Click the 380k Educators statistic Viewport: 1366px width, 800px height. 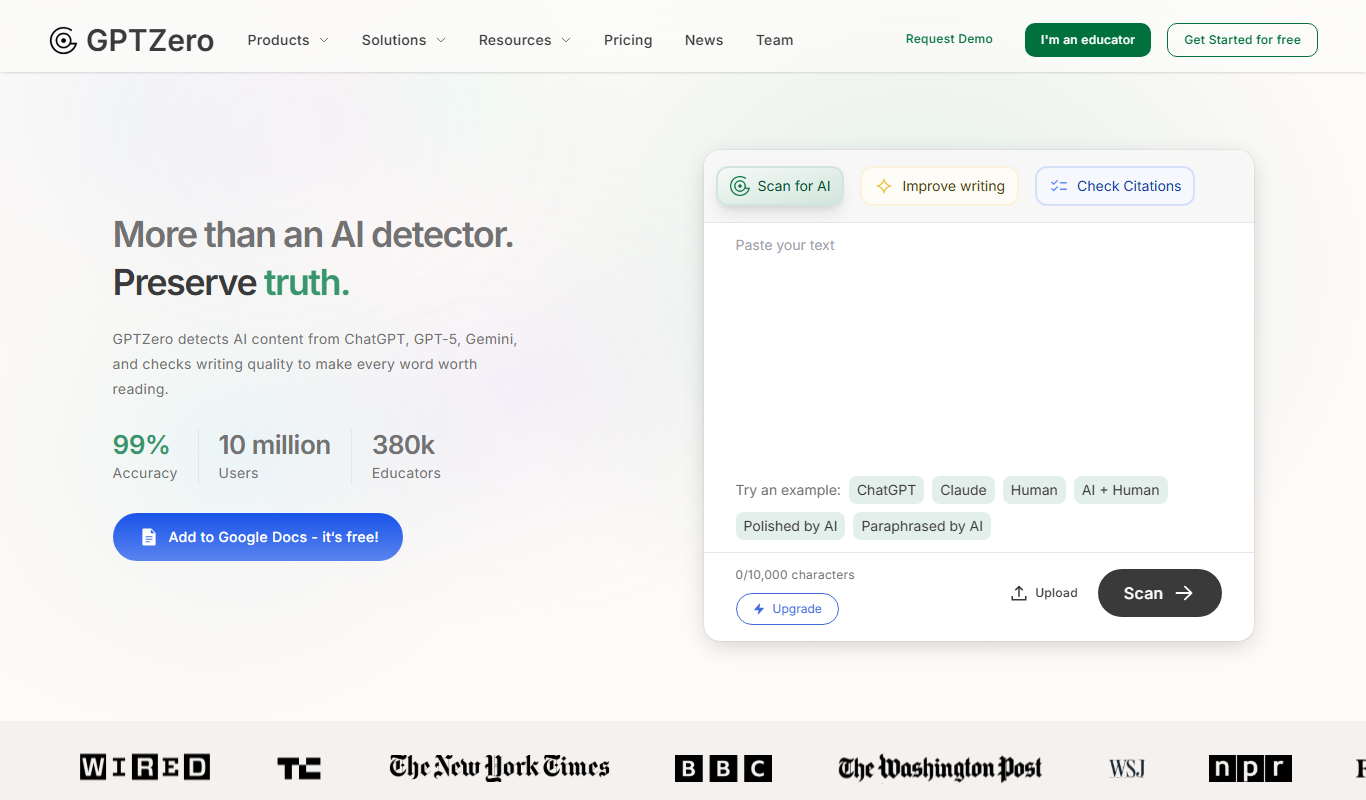(x=406, y=457)
